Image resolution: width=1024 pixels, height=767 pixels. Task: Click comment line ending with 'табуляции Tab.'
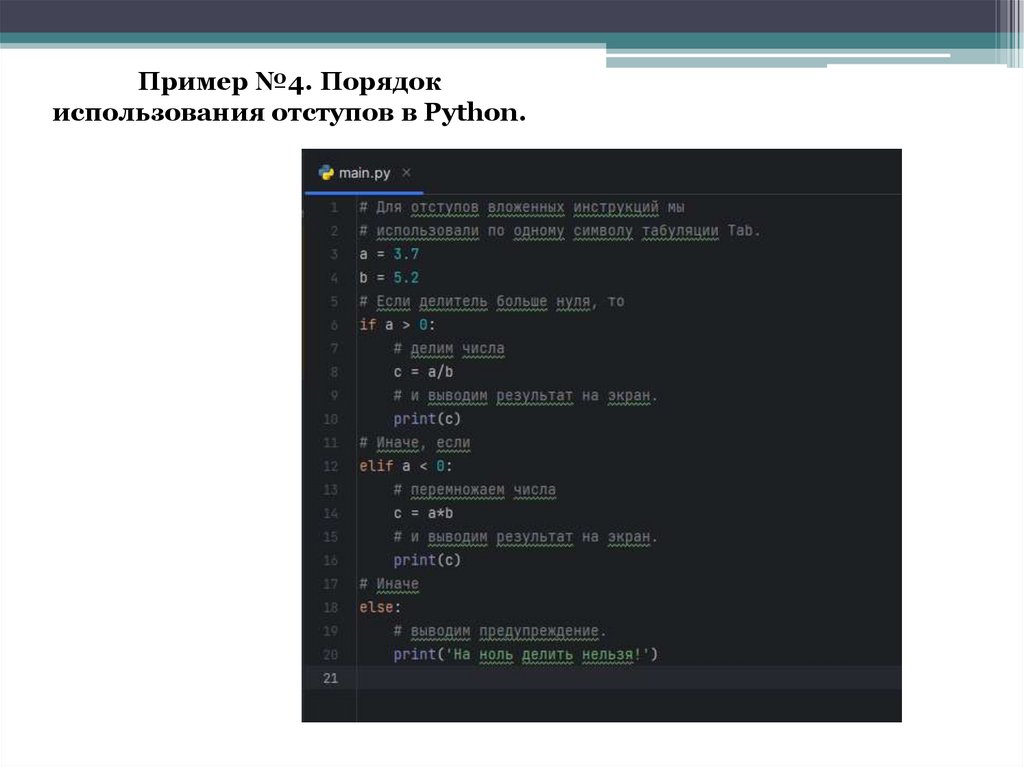point(560,231)
